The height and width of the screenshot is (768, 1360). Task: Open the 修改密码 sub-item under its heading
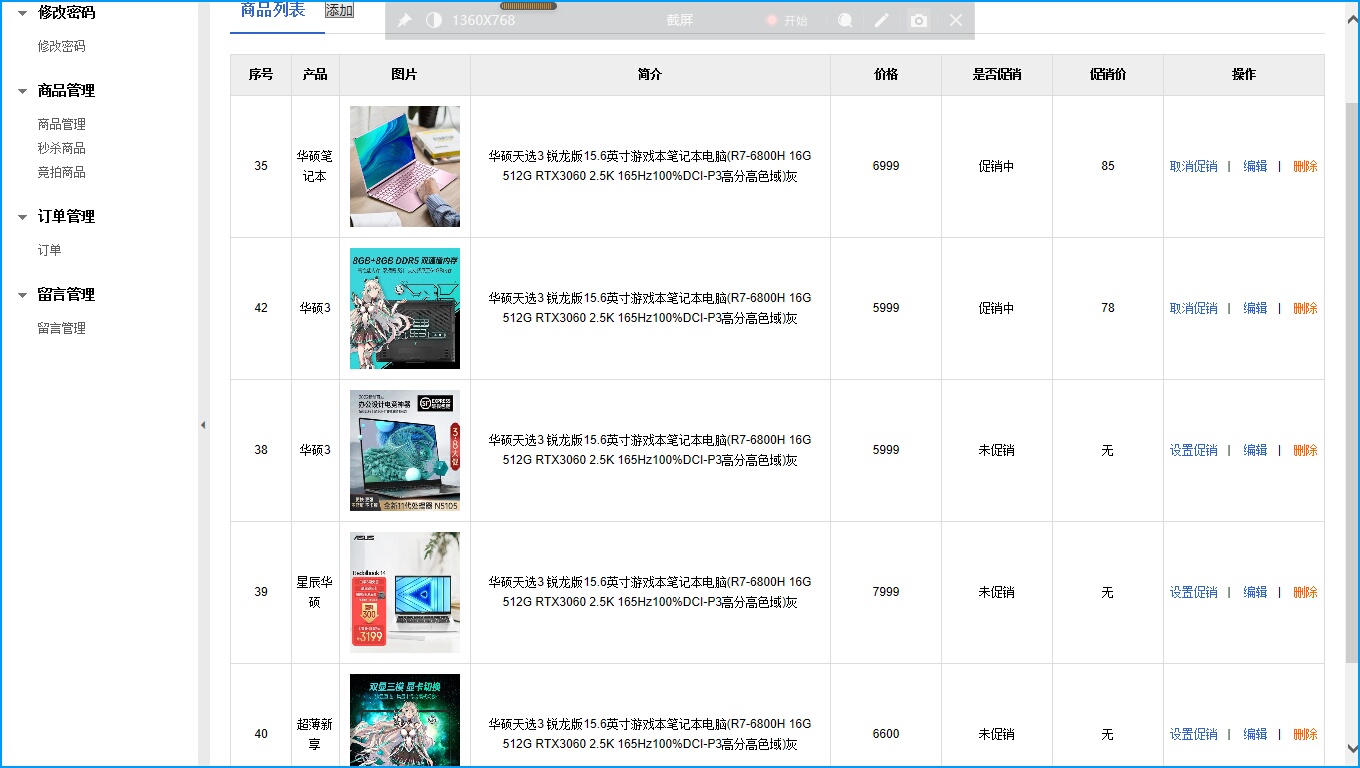(x=62, y=46)
